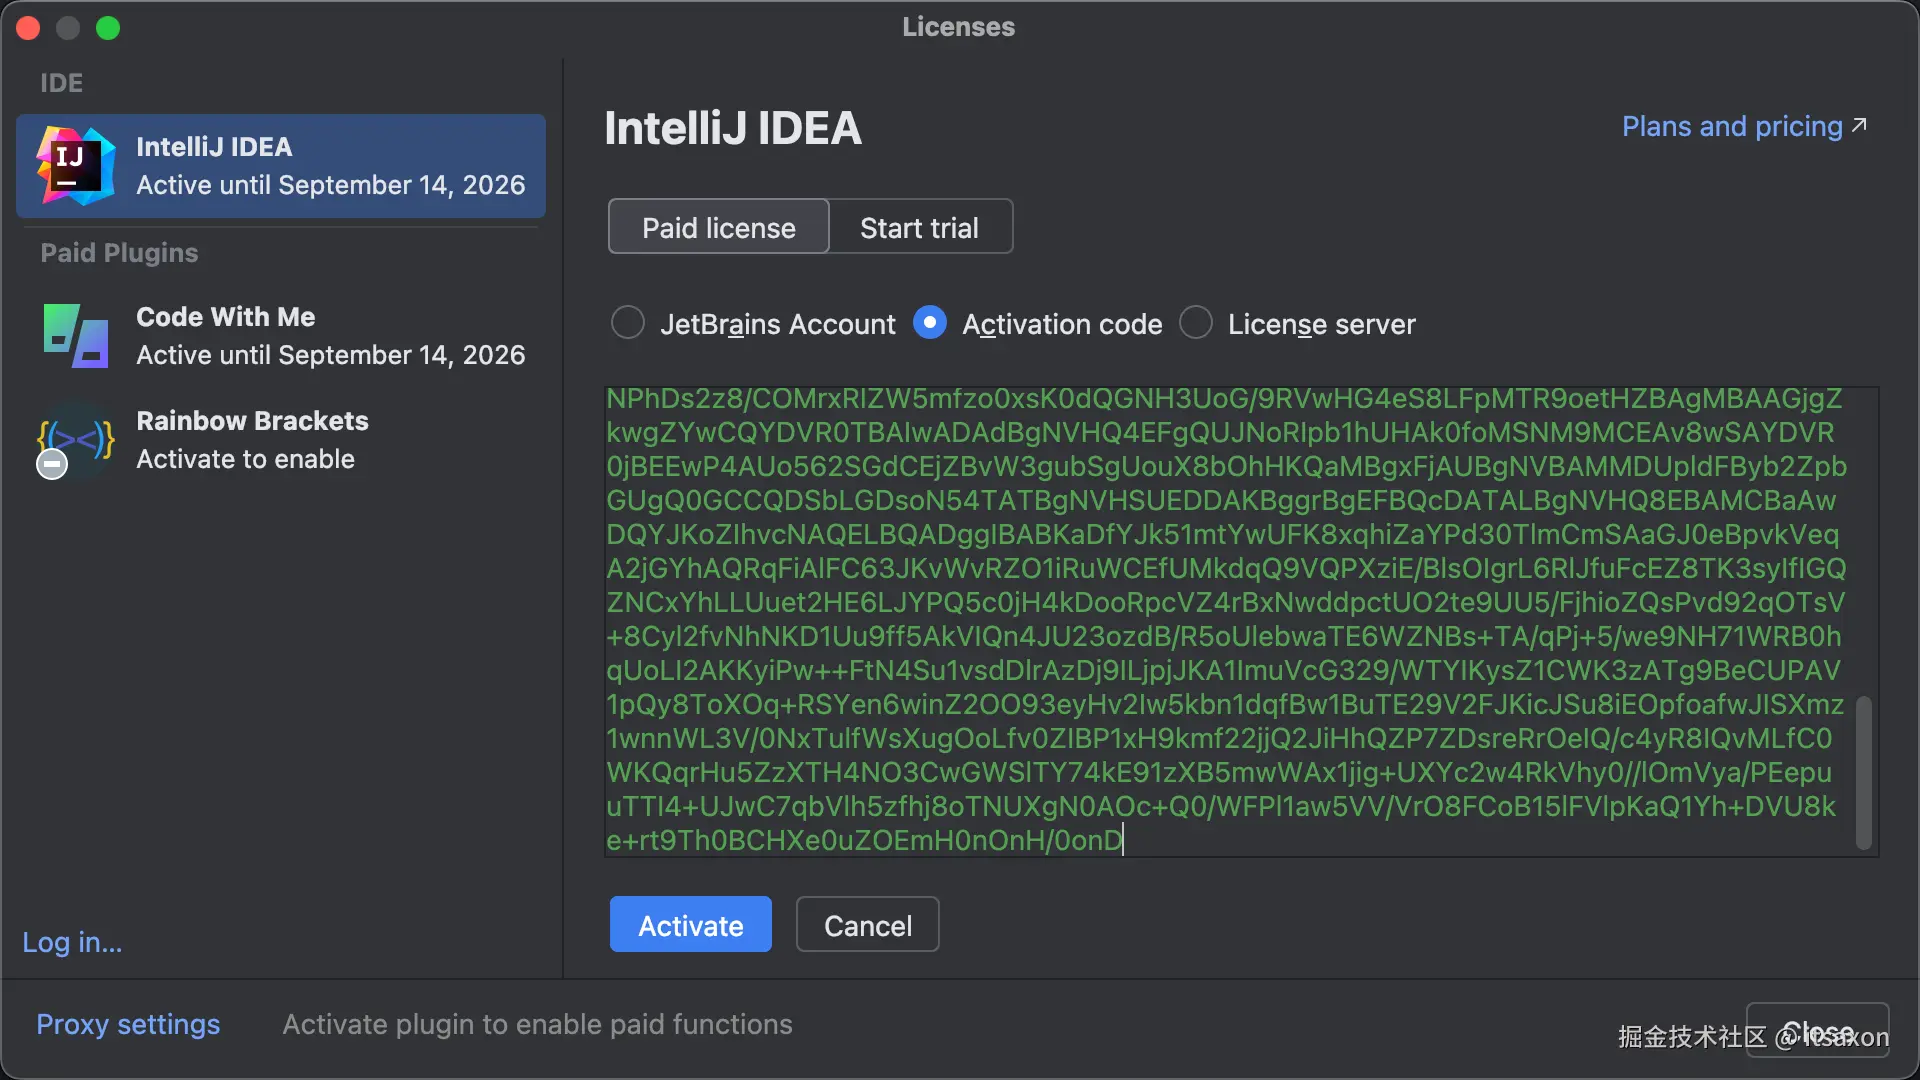The image size is (1920, 1080).
Task: Open the Proxy settings link
Action: (x=128, y=1024)
